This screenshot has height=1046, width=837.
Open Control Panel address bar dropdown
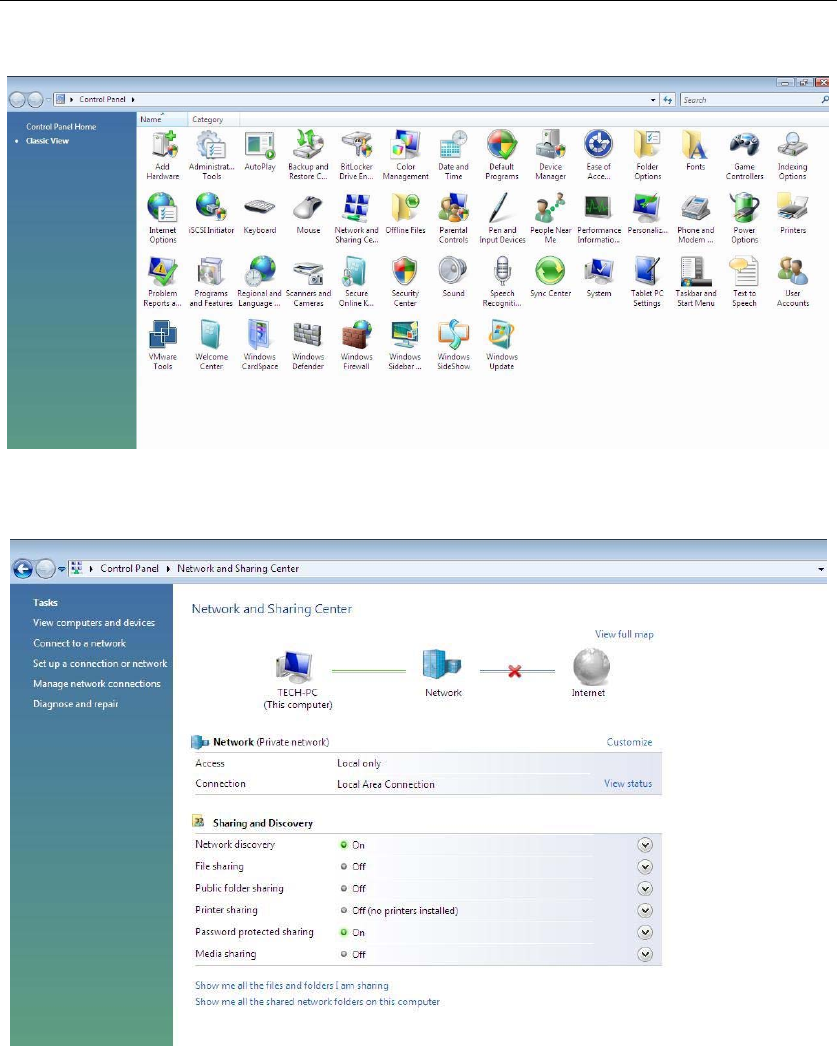(653, 100)
